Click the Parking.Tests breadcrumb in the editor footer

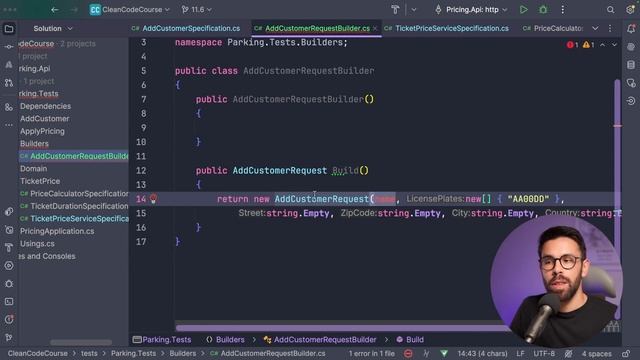(162, 340)
